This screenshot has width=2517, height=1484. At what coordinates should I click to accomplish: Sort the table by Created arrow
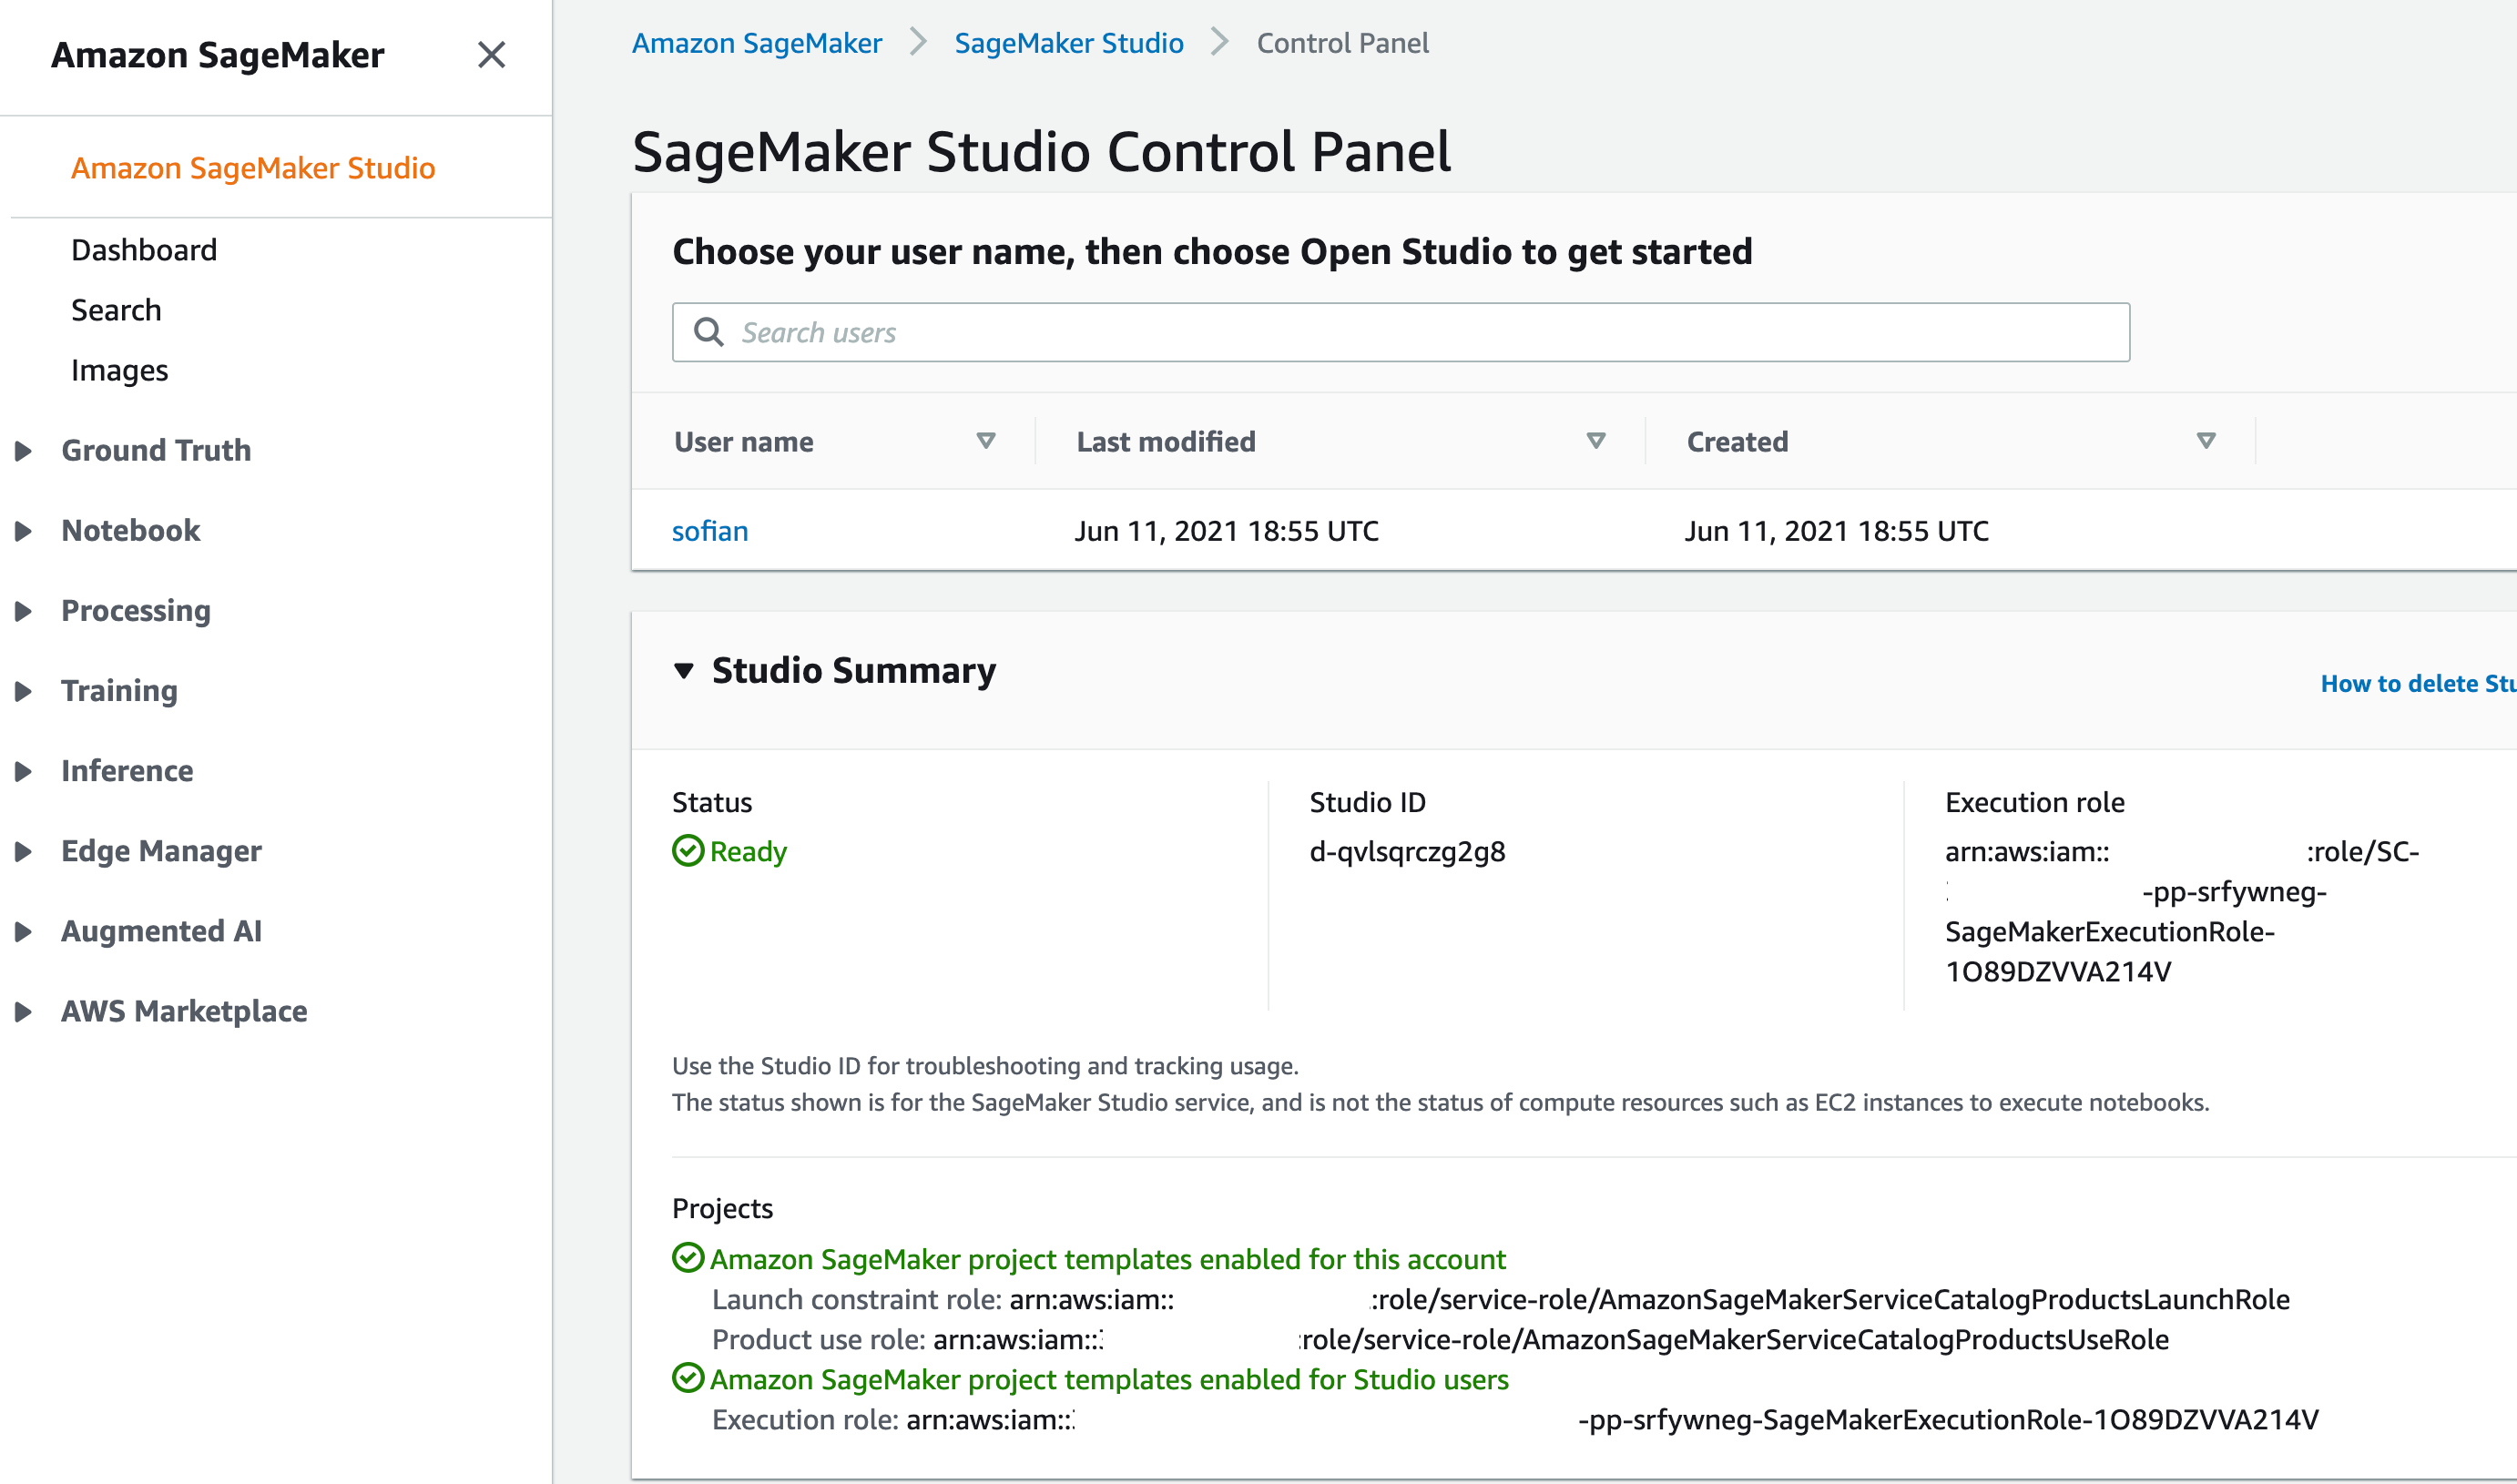[2206, 441]
